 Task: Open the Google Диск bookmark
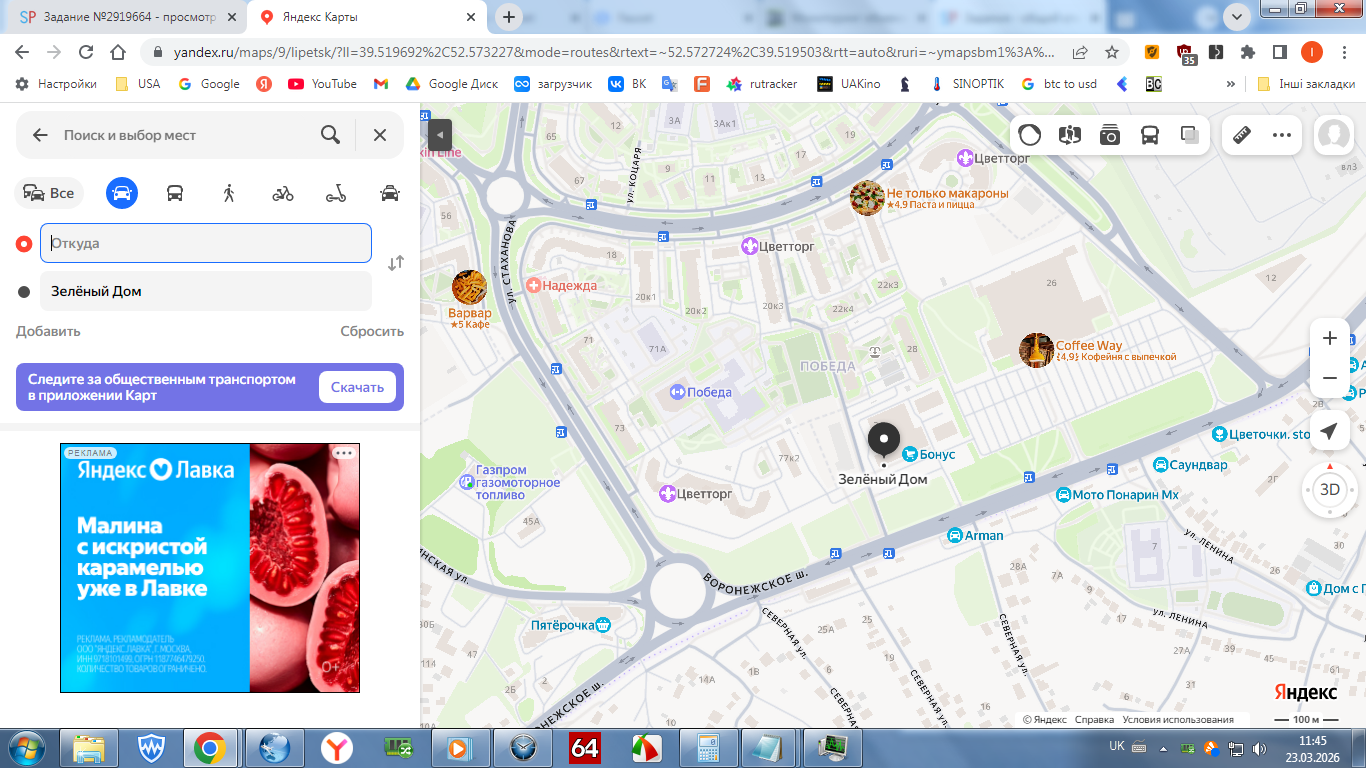tap(452, 84)
